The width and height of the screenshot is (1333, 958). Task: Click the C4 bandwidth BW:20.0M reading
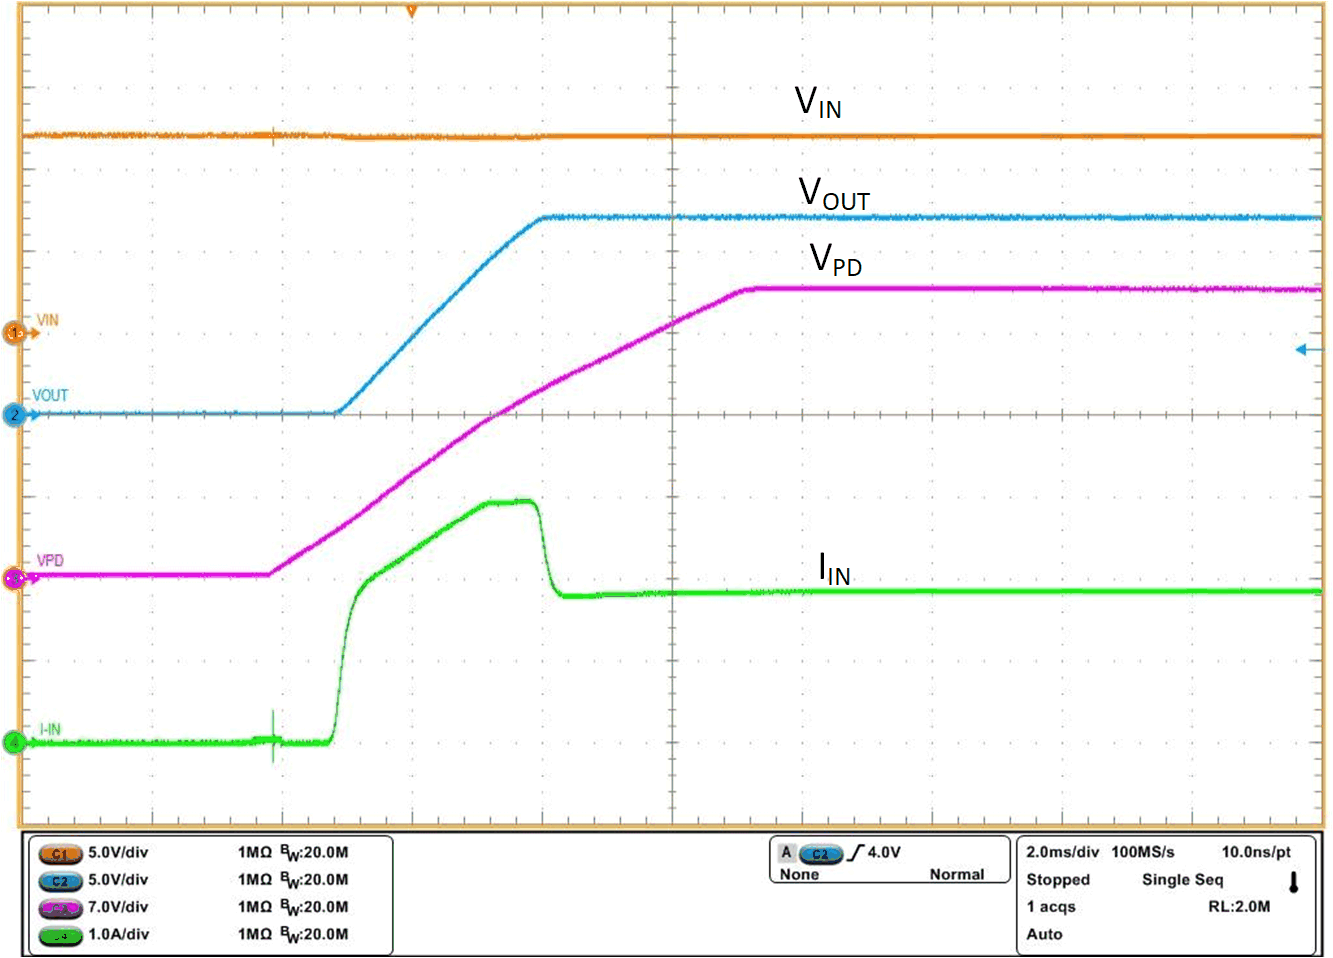(314, 935)
